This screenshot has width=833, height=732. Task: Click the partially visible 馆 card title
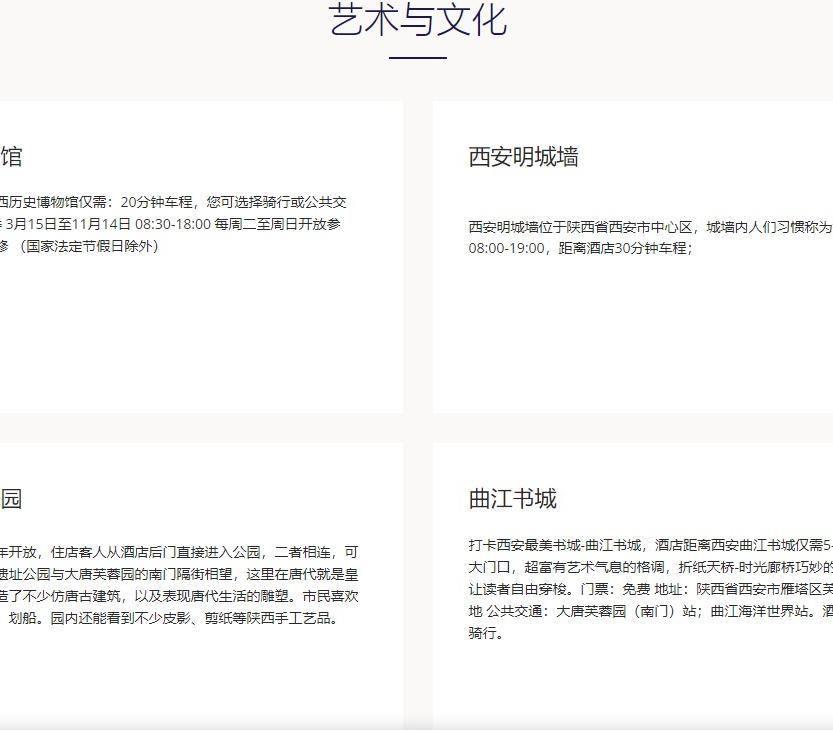[x=11, y=157]
